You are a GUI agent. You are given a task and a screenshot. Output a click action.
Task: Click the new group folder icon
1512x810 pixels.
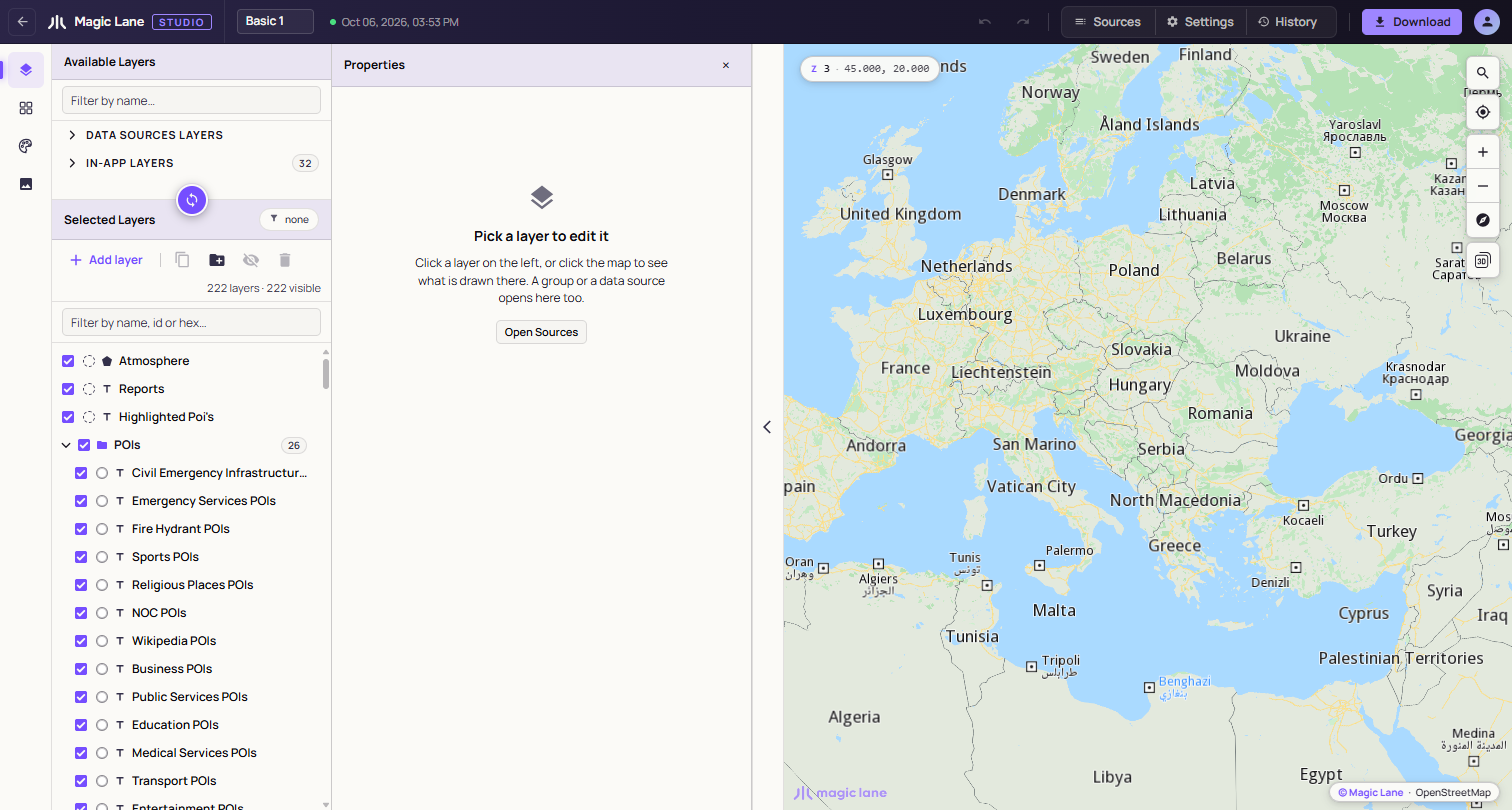(x=217, y=260)
